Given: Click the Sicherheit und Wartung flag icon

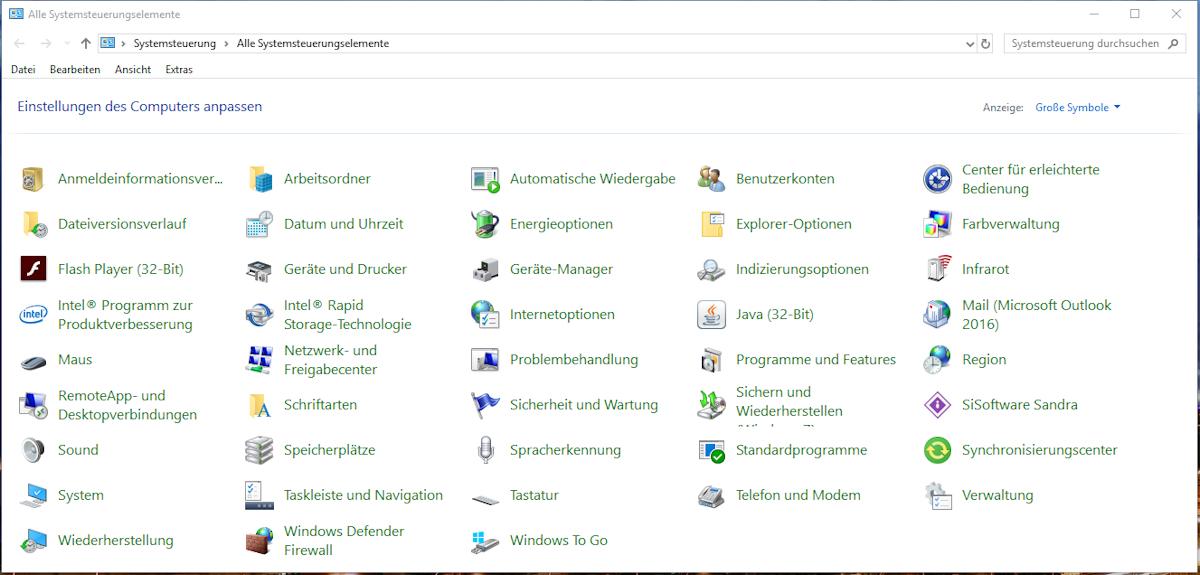Looking at the screenshot, I should coord(485,405).
